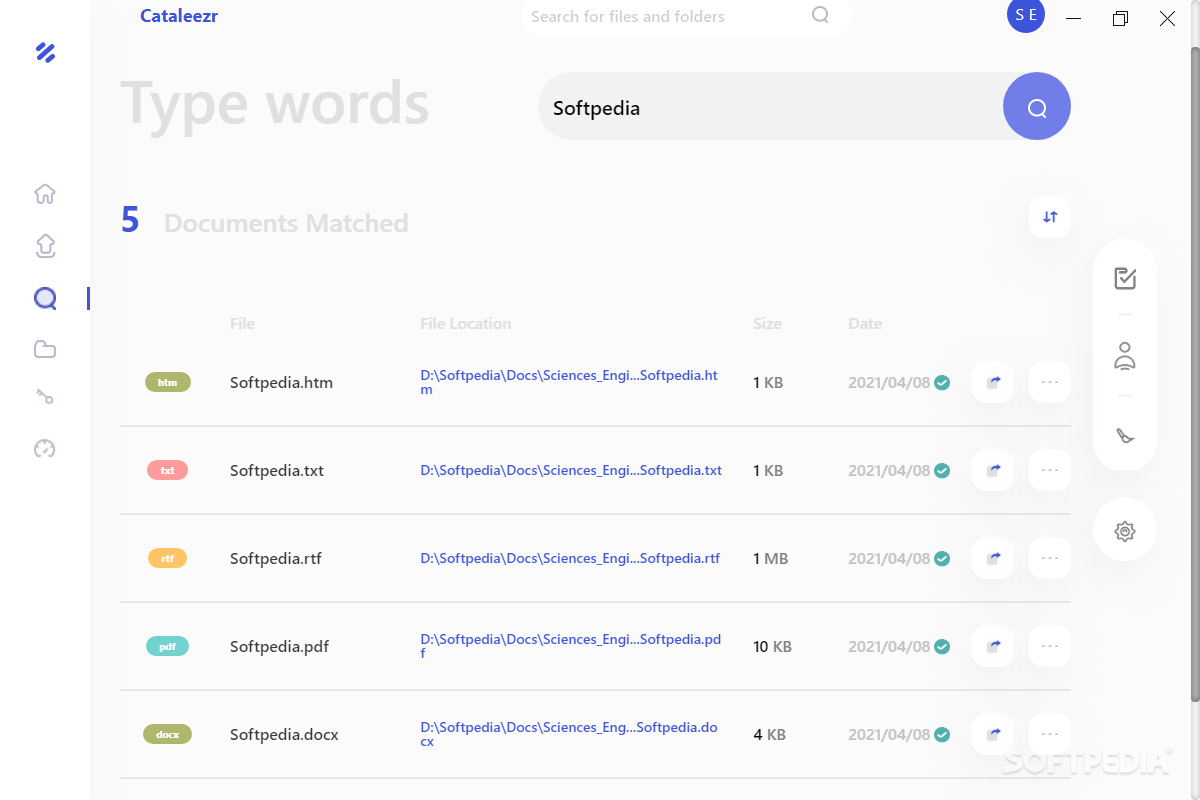Select the Softpedia.txt file name
This screenshot has width=1200, height=800.
coord(277,470)
